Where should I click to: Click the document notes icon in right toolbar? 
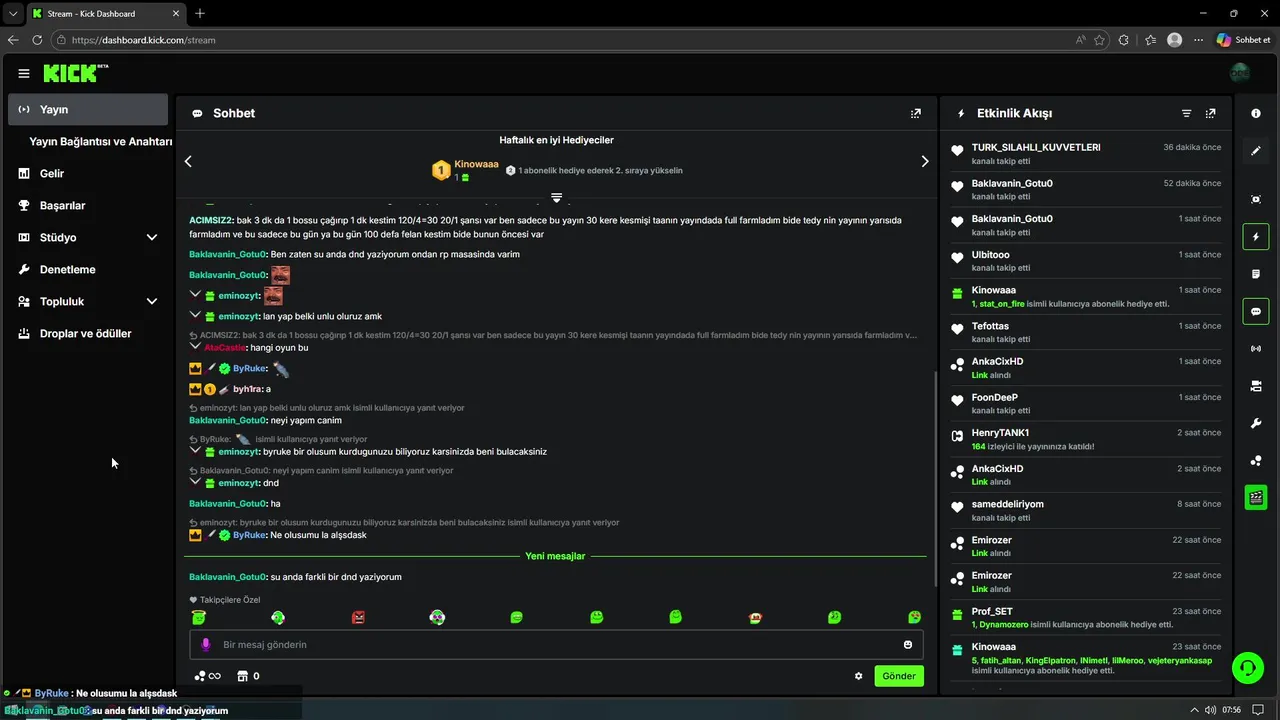pyautogui.click(x=1256, y=274)
